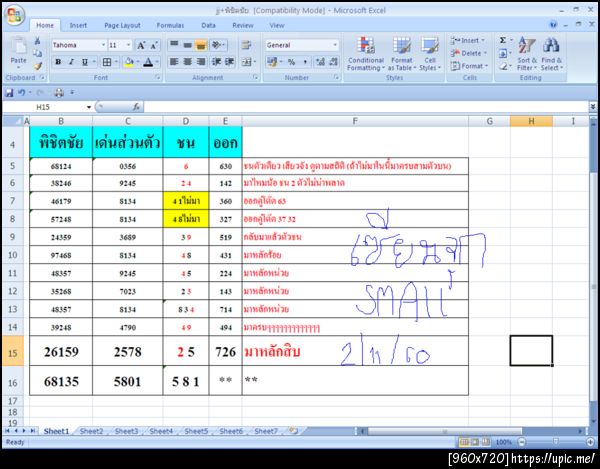The height and width of the screenshot is (469, 600).
Task: Click Increase Indent icon
Action: 230,62
